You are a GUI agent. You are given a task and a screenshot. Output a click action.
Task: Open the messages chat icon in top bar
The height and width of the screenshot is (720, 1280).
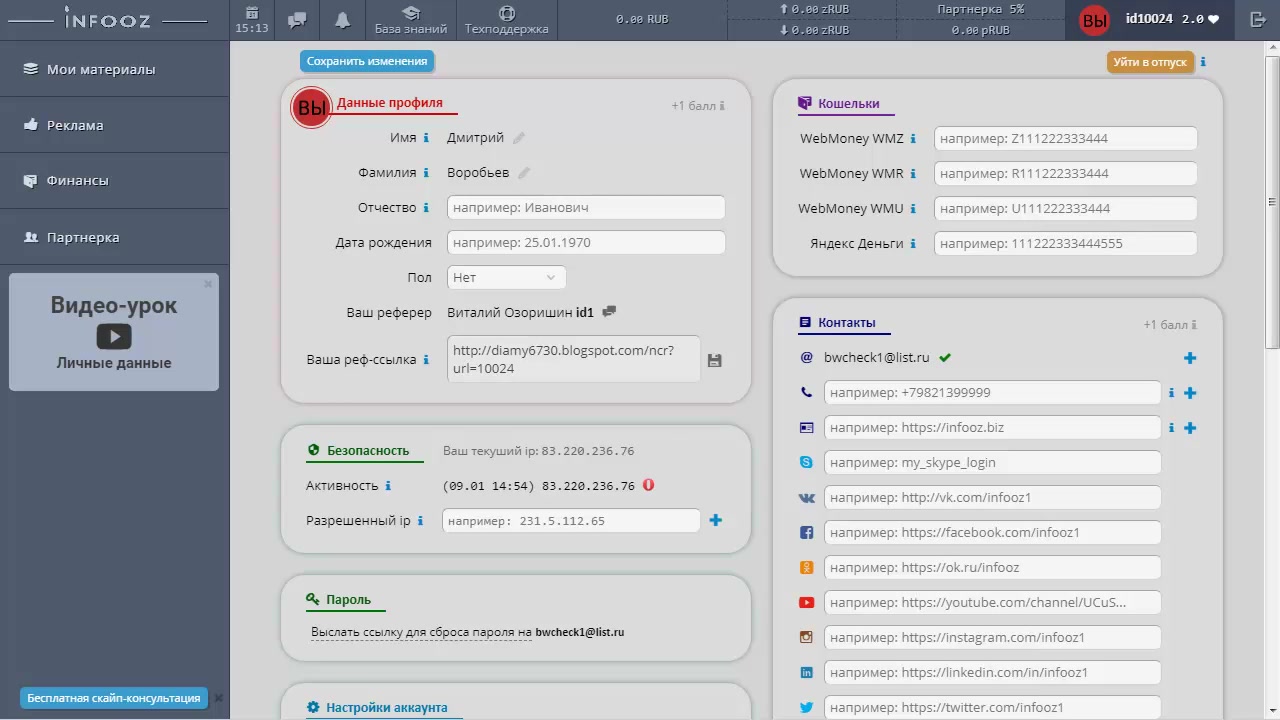(x=297, y=20)
